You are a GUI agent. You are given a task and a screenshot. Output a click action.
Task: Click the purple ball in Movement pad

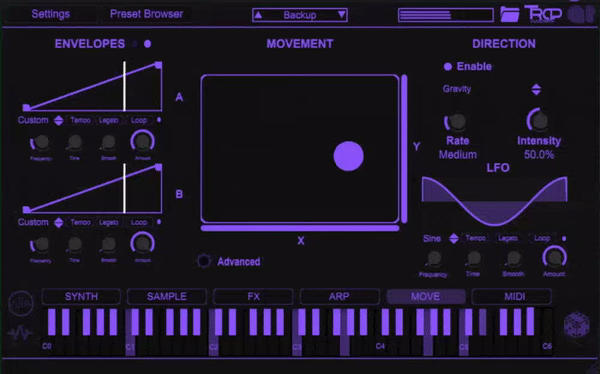click(348, 156)
